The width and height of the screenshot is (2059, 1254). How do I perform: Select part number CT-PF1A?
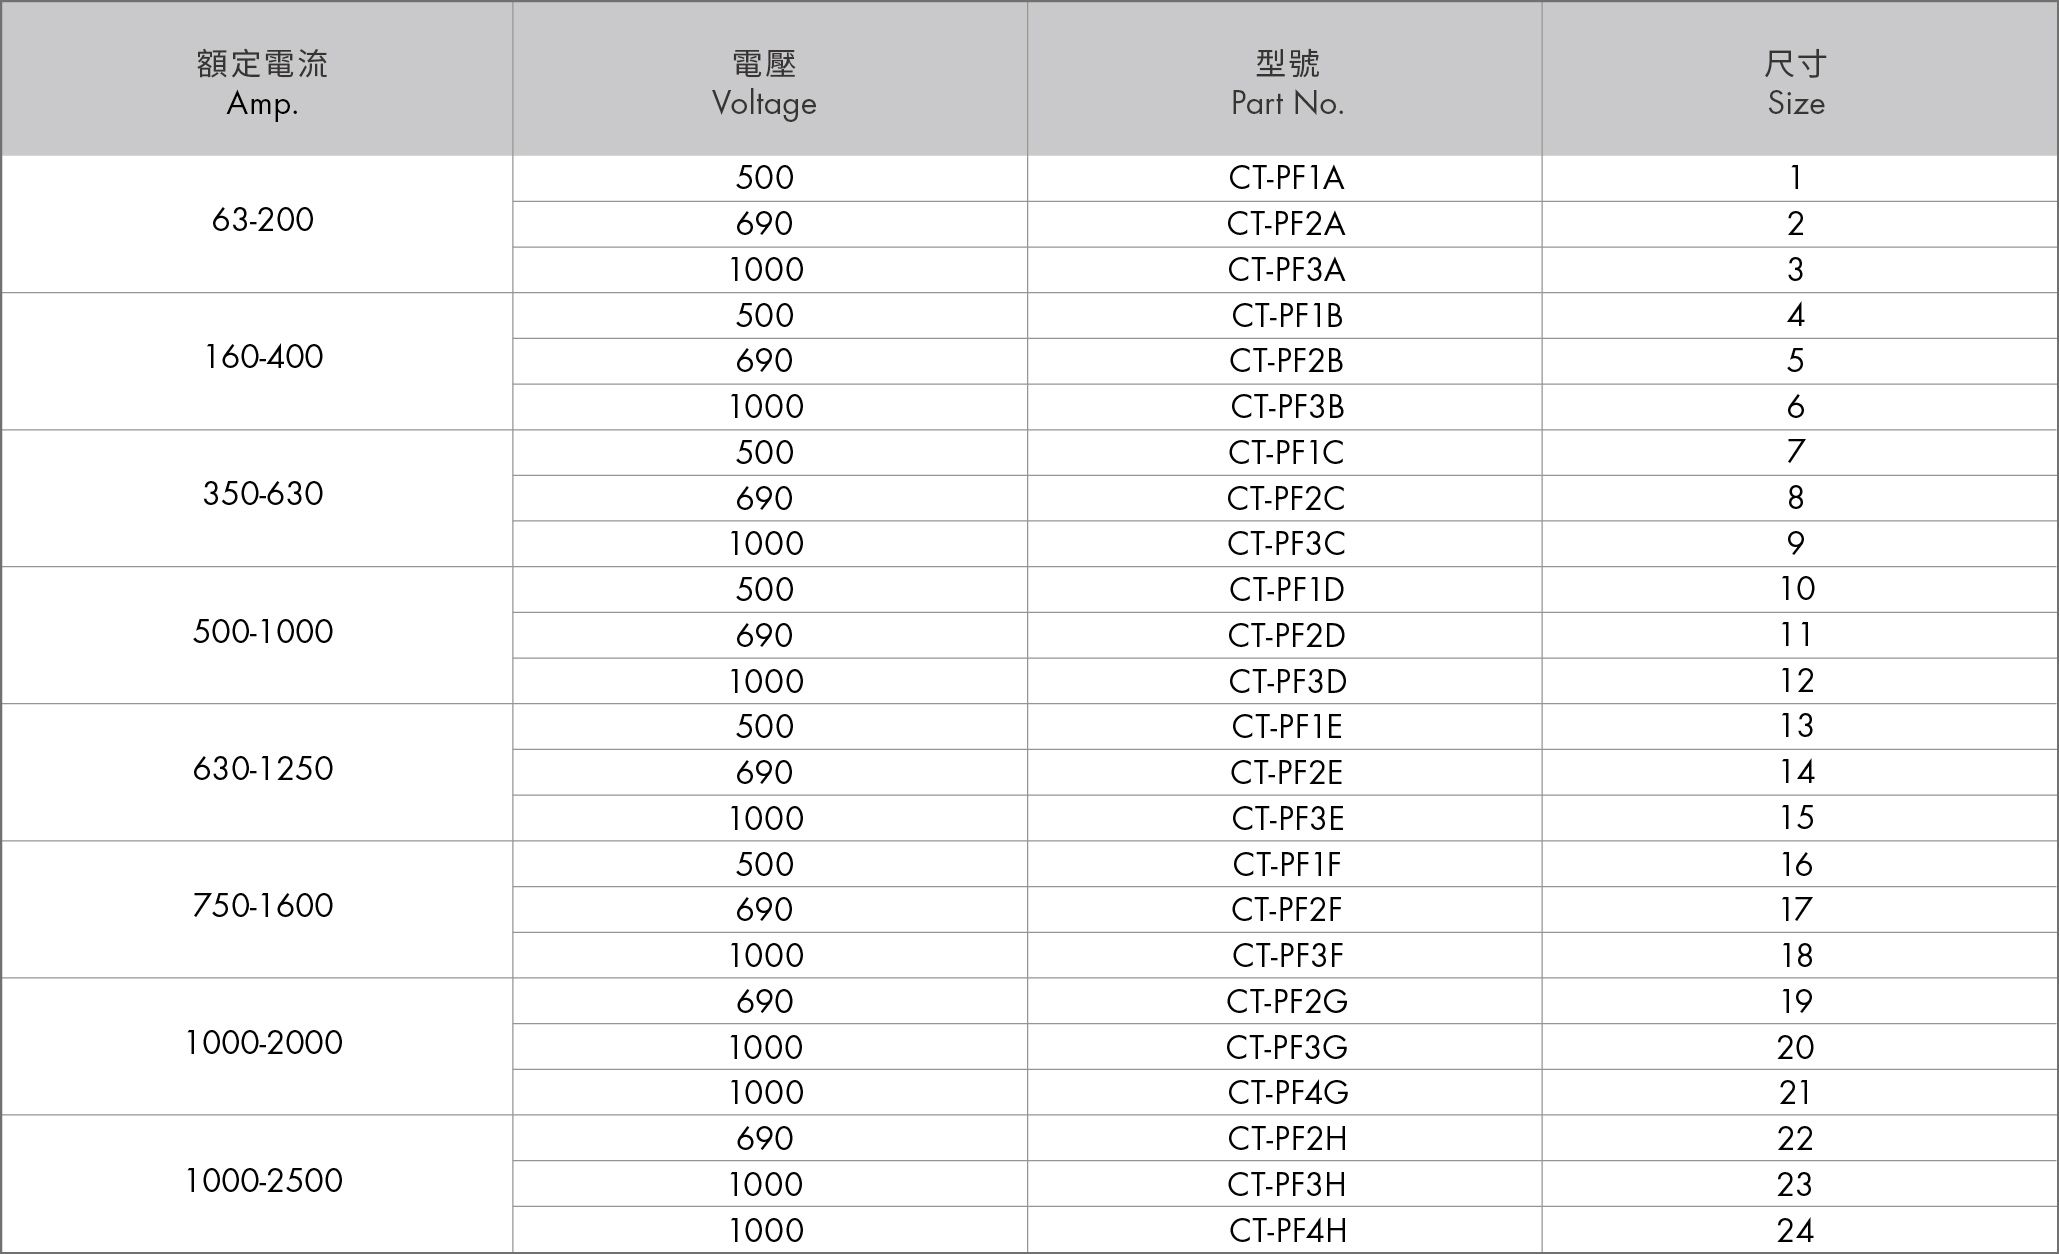click(1285, 178)
